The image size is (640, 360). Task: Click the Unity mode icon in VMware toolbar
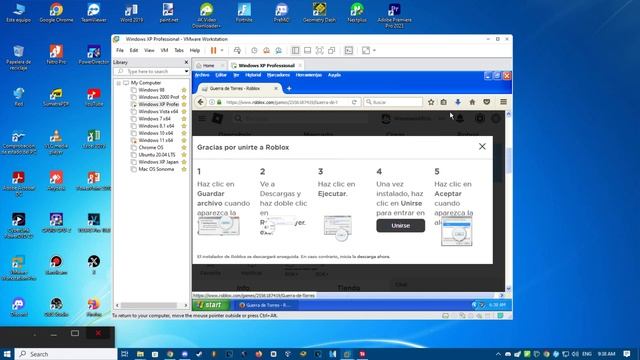pyautogui.click(x=331, y=50)
